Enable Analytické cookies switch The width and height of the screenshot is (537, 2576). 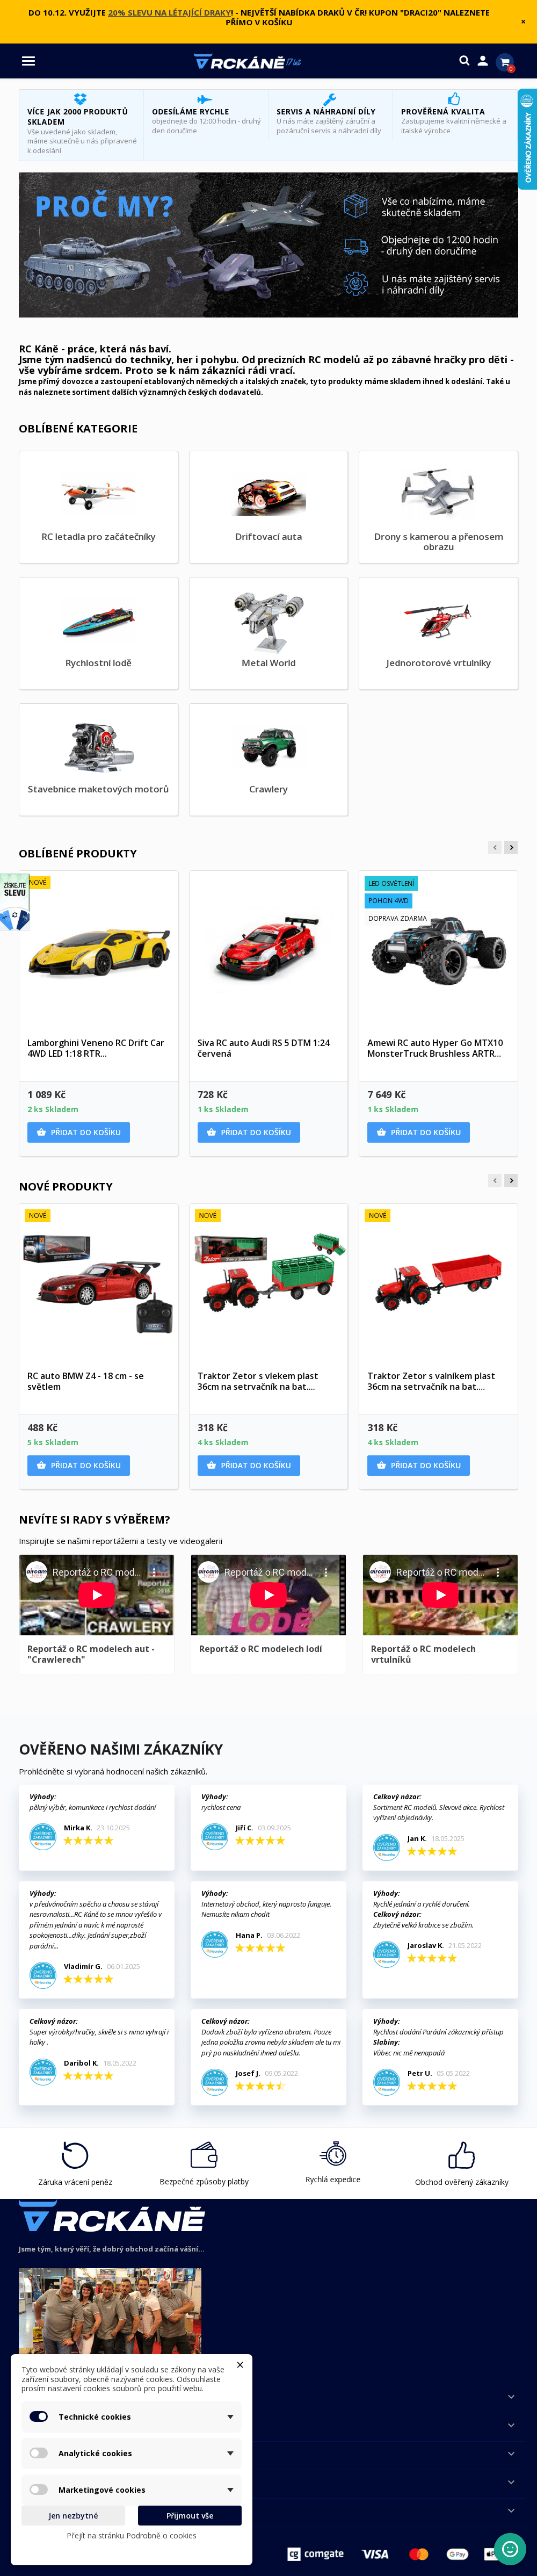point(39,2453)
